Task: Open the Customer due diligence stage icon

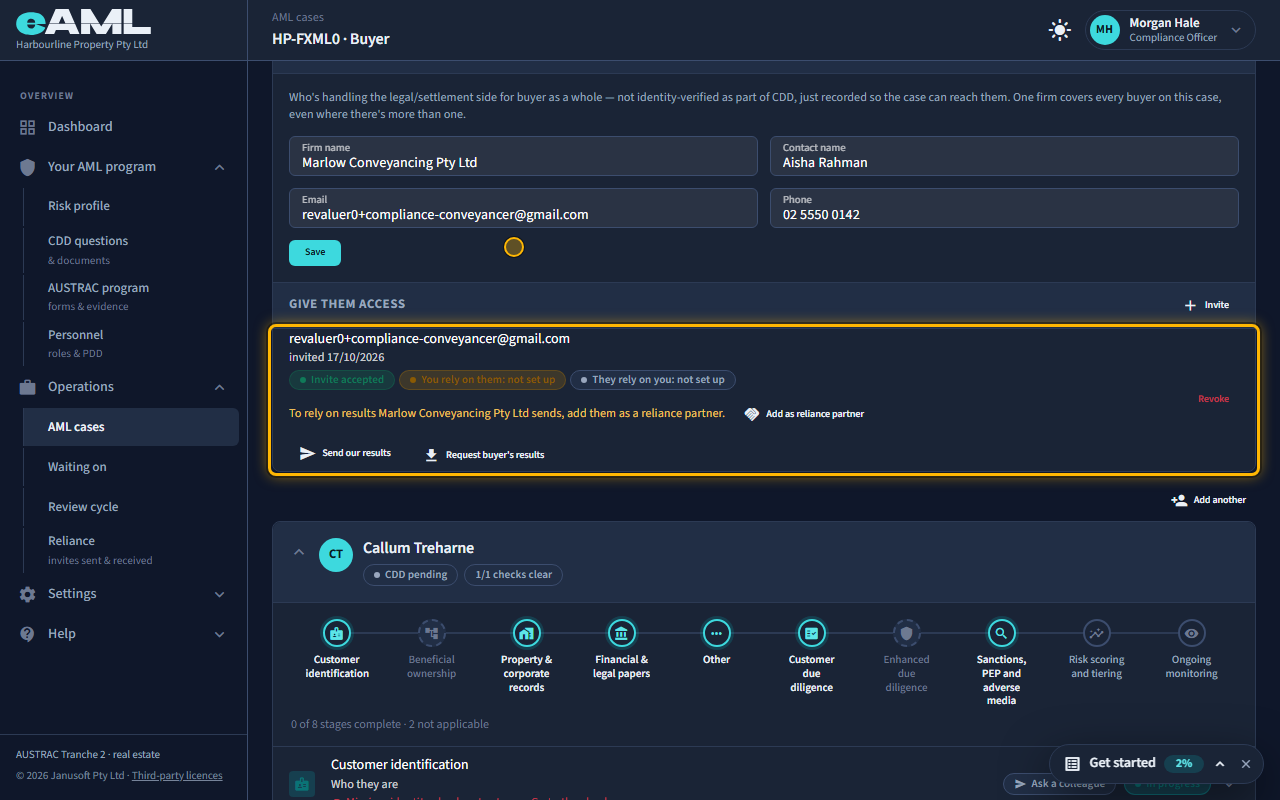Action: (811, 633)
